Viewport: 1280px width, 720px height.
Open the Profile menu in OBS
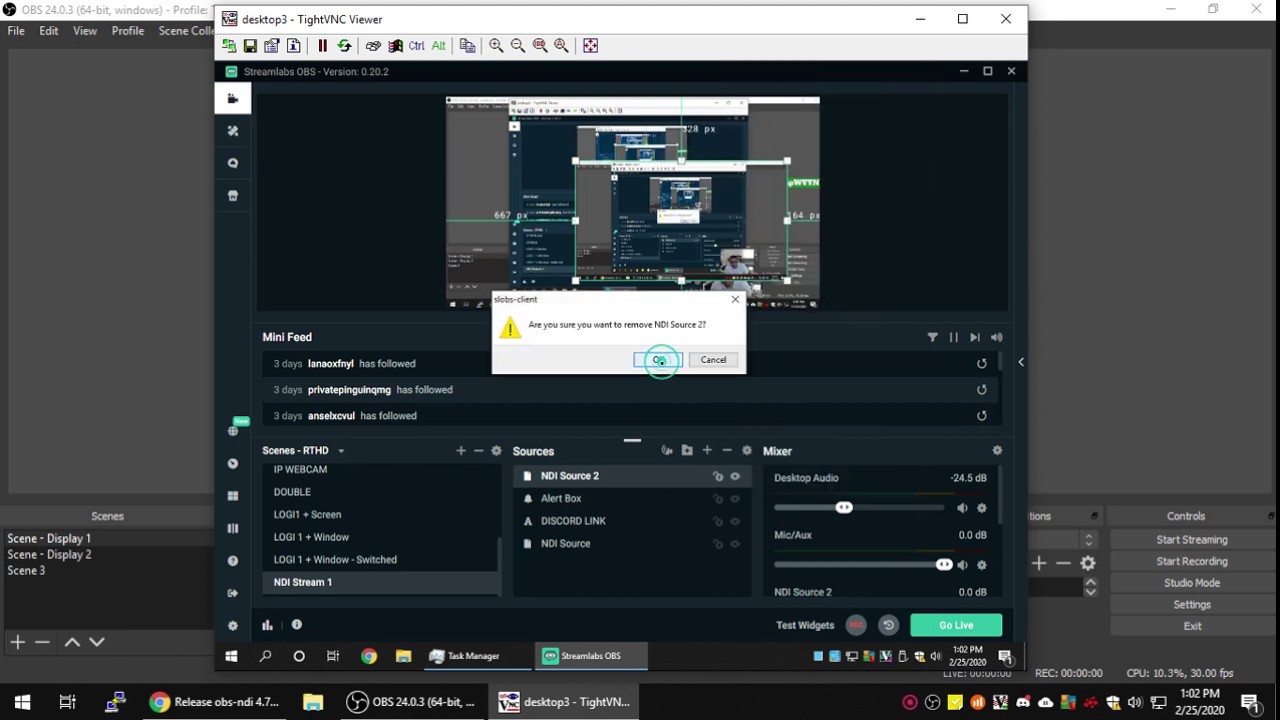(x=128, y=31)
